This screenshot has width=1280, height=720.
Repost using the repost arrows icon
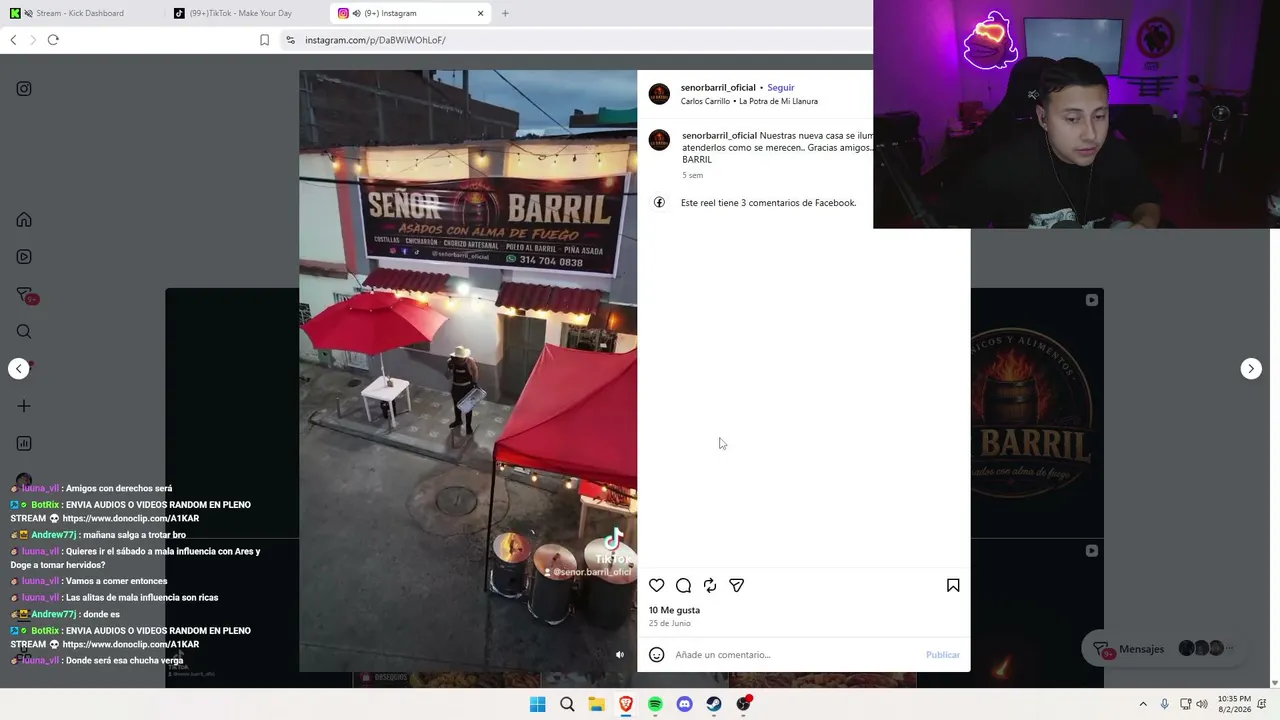coord(710,586)
